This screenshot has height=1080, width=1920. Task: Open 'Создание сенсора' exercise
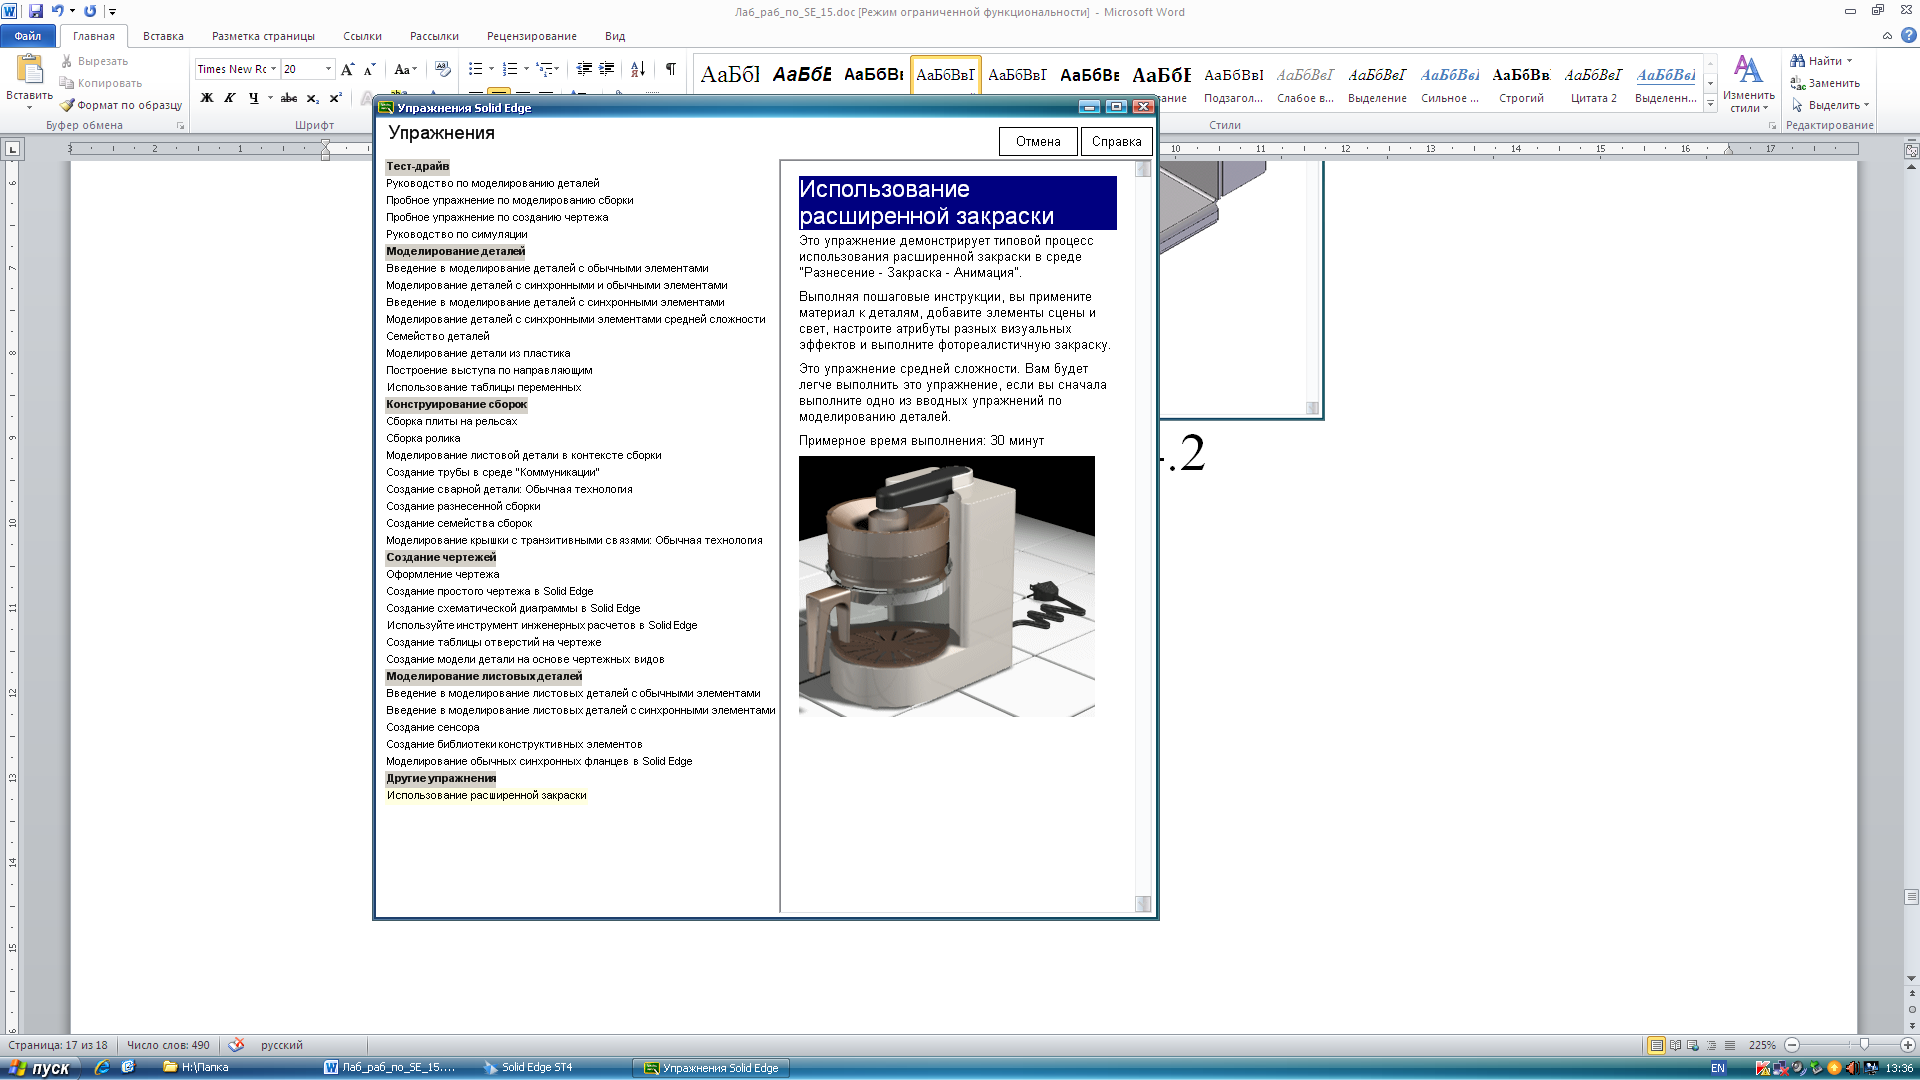coord(433,727)
